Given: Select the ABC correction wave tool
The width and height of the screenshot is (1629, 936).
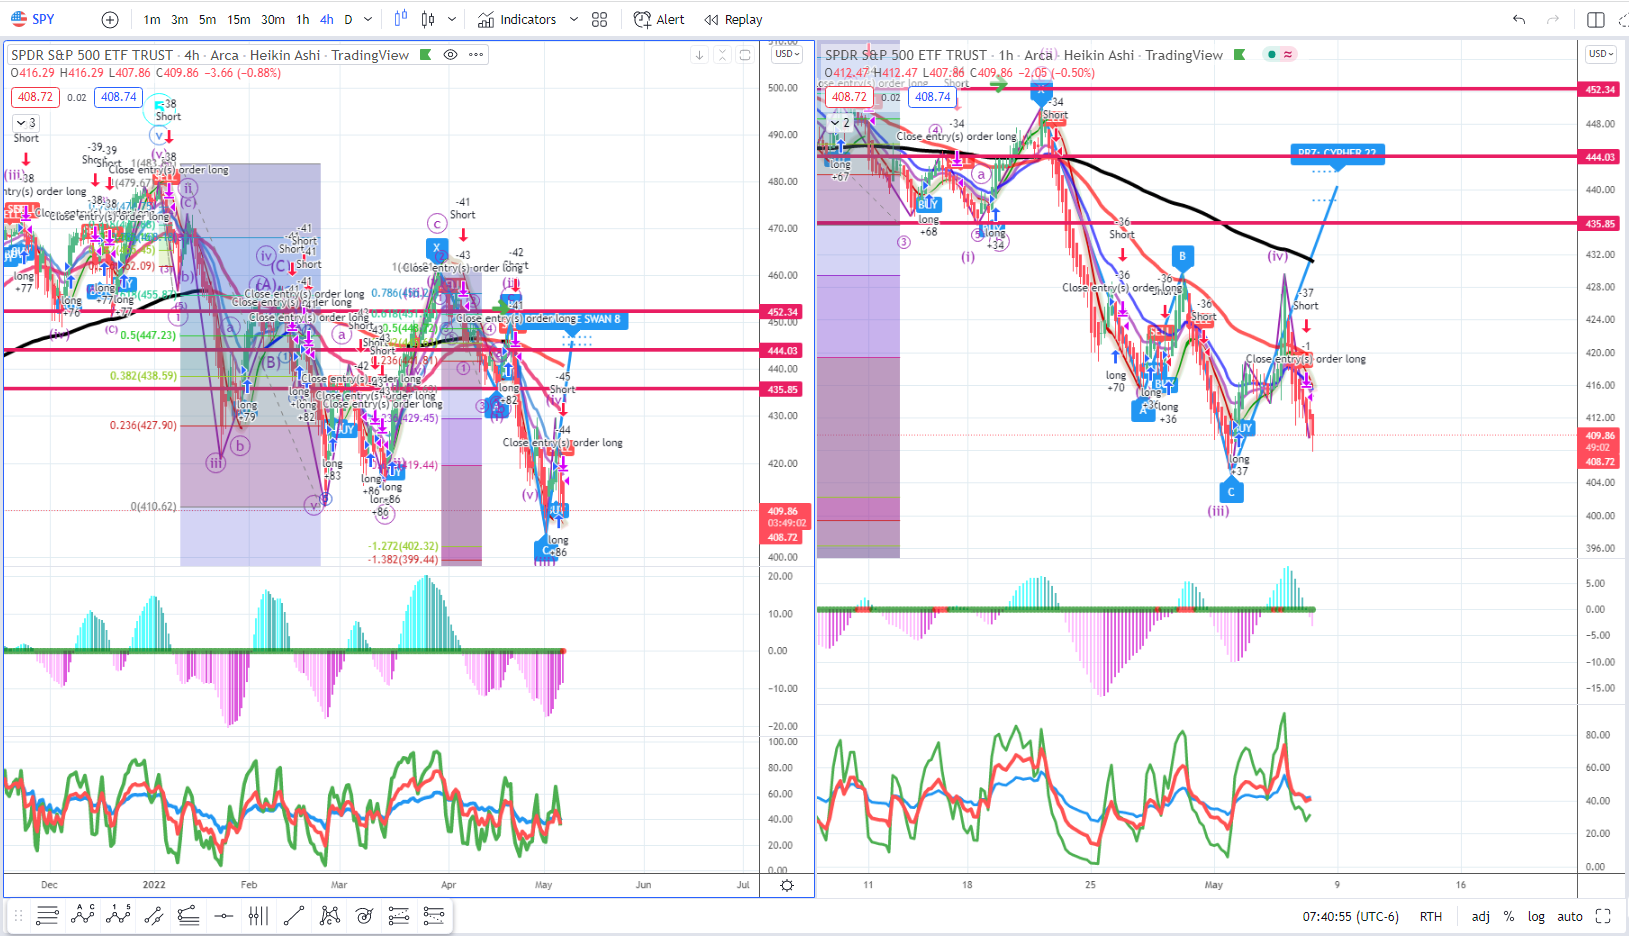Looking at the screenshot, I should pyautogui.click(x=83, y=915).
